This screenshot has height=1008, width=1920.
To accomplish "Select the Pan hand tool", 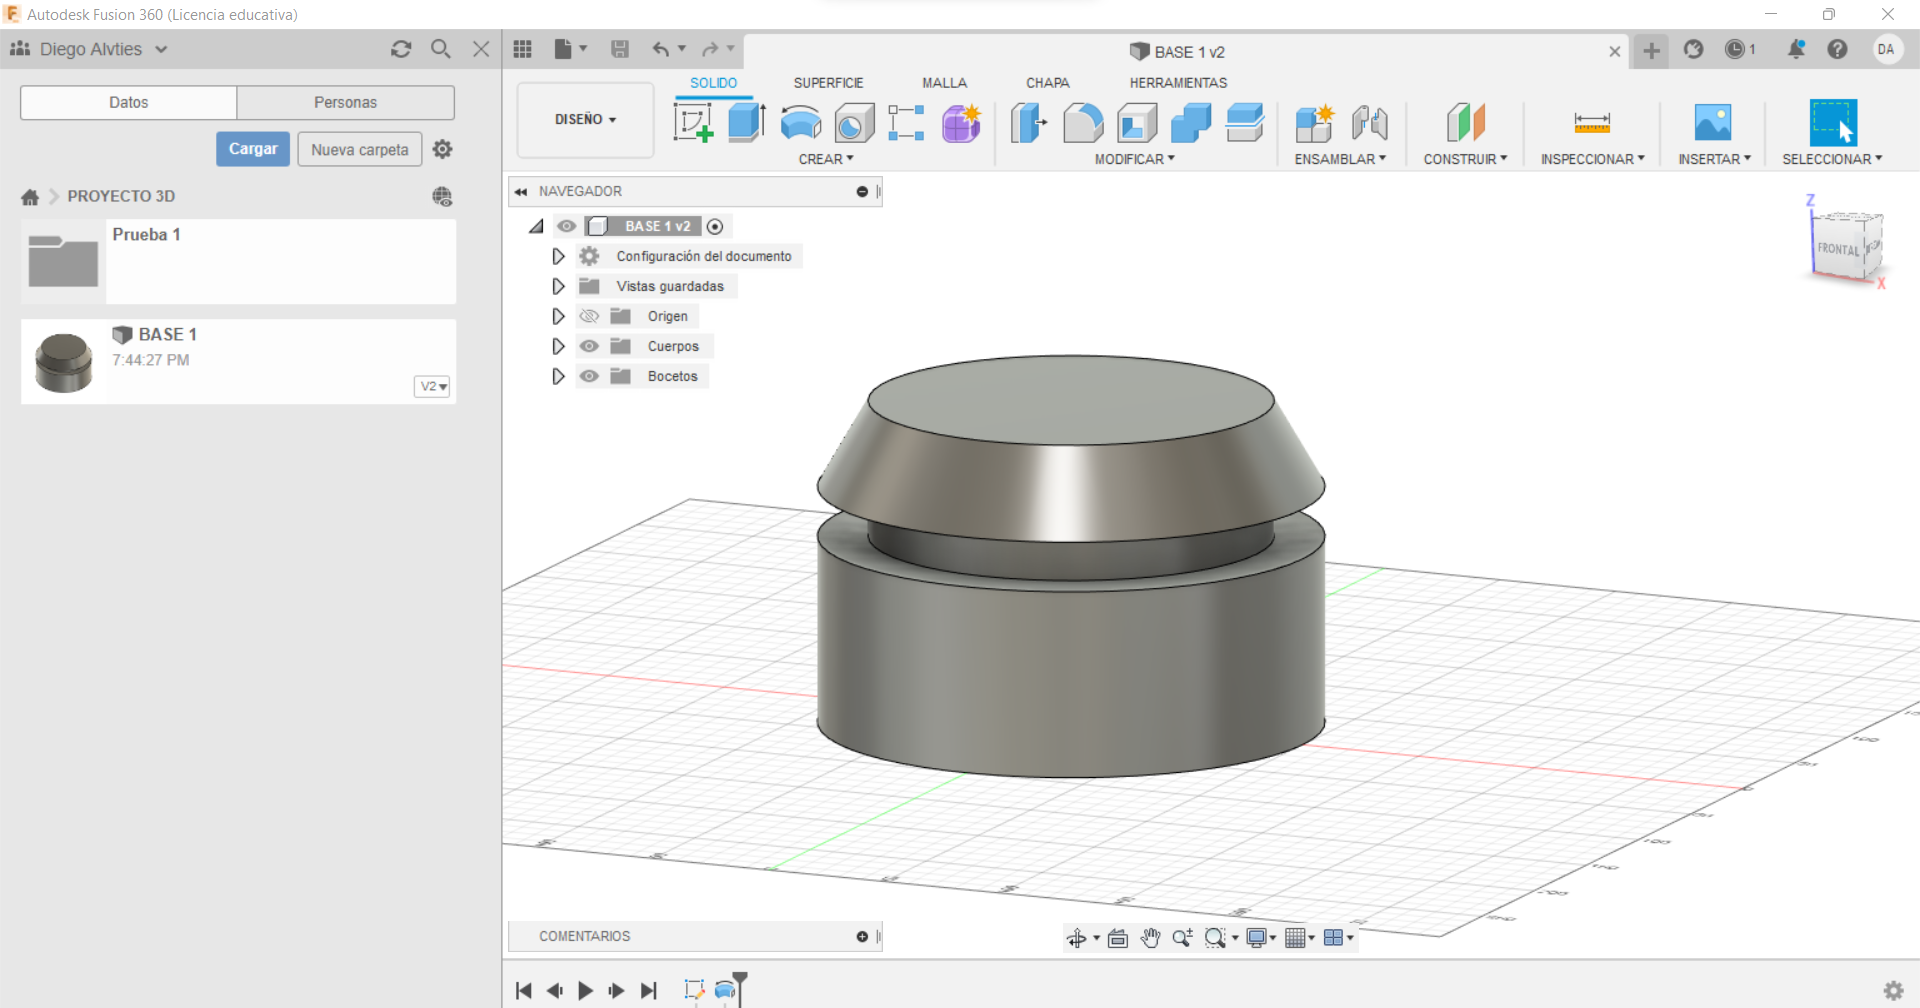I will (1150, 938).
